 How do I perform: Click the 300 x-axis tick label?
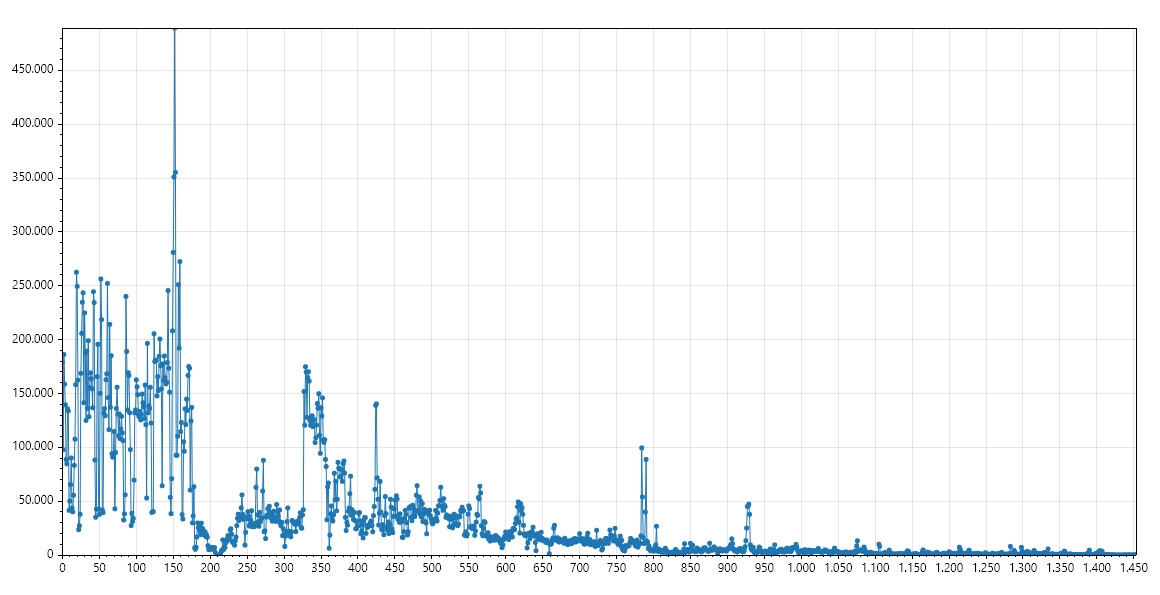coord(284,568)
